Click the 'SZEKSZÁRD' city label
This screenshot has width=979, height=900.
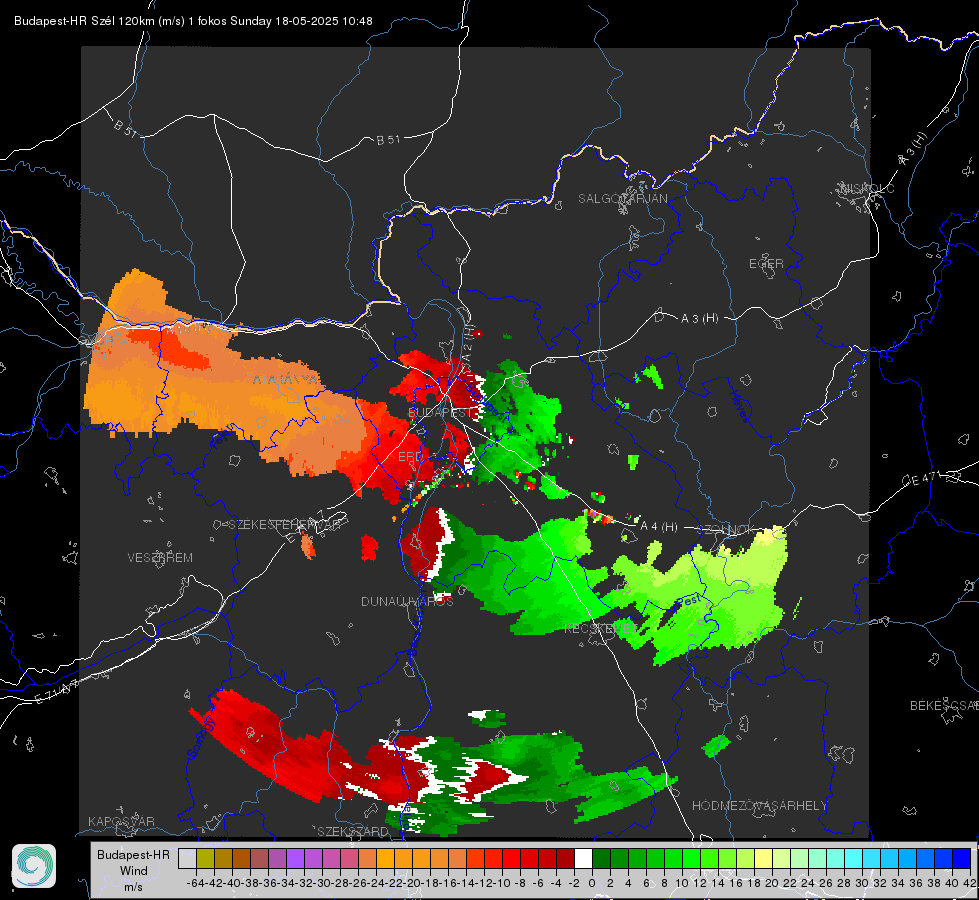[x=352, y=831]
